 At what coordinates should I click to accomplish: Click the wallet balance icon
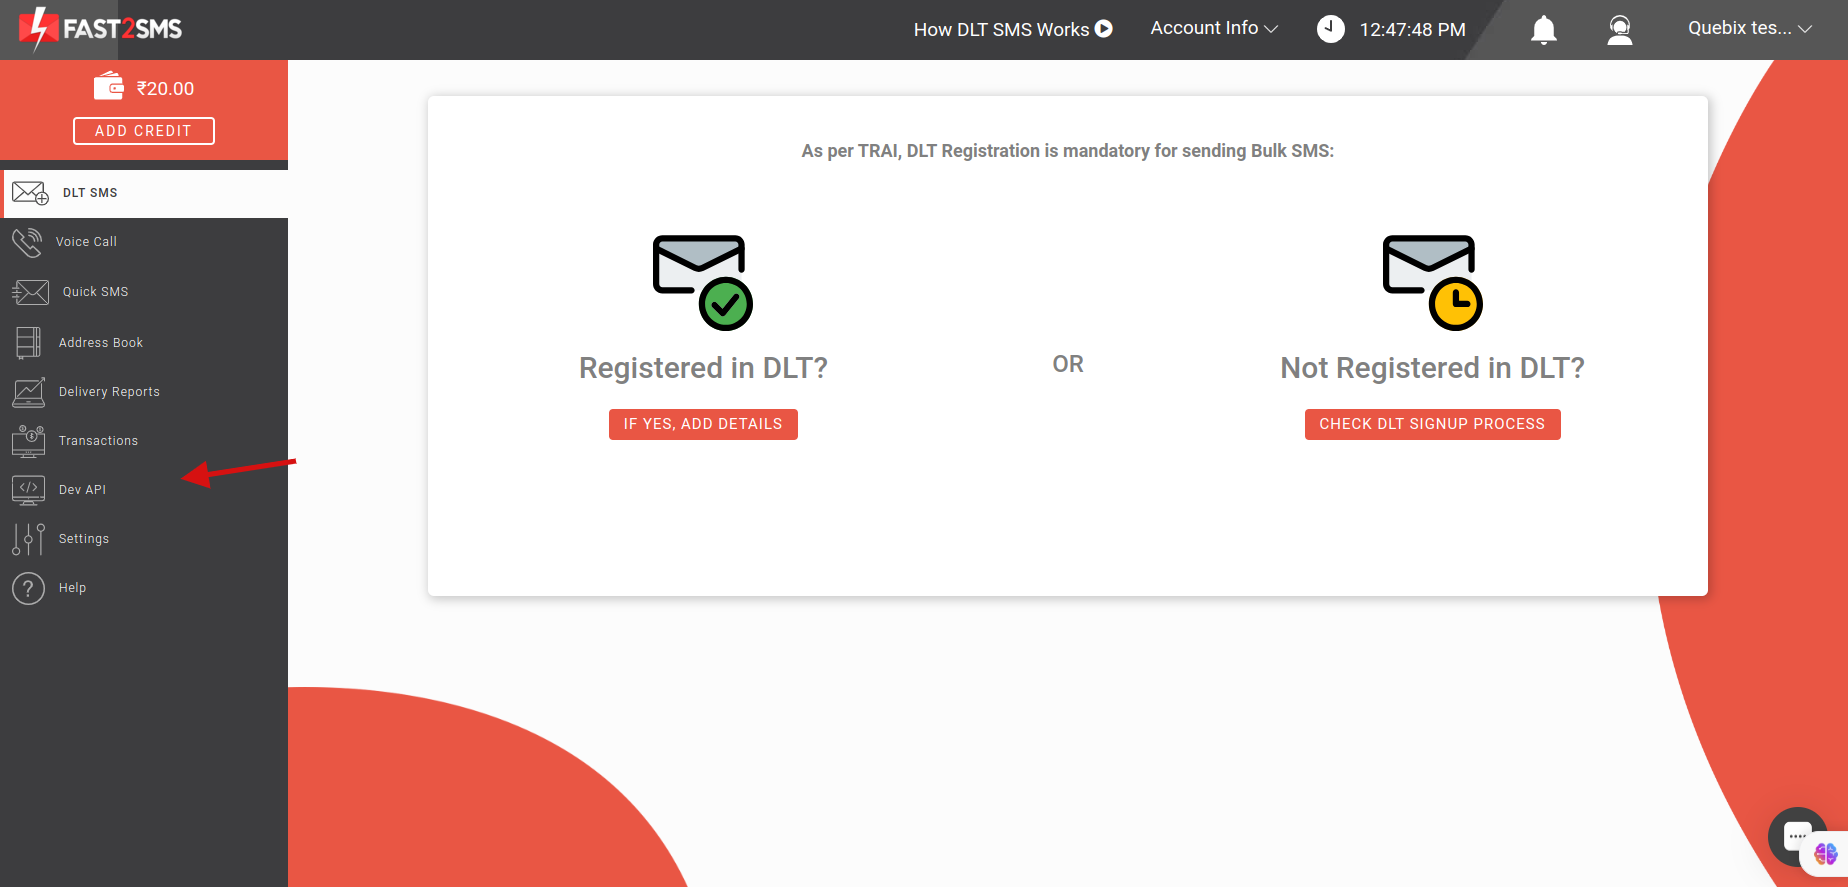[x=109, y=86]
